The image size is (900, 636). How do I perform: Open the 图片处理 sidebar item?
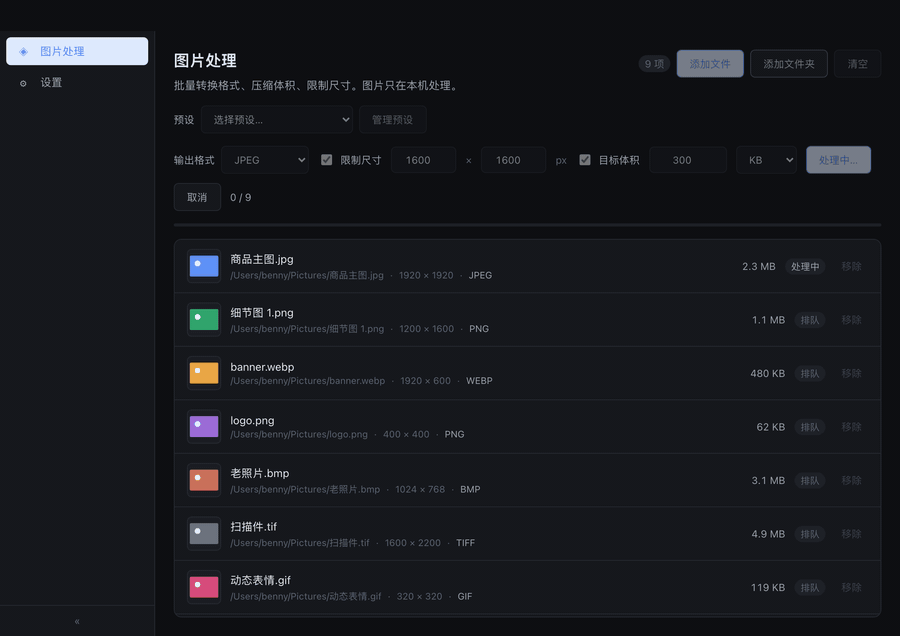[x=77, y=51]
